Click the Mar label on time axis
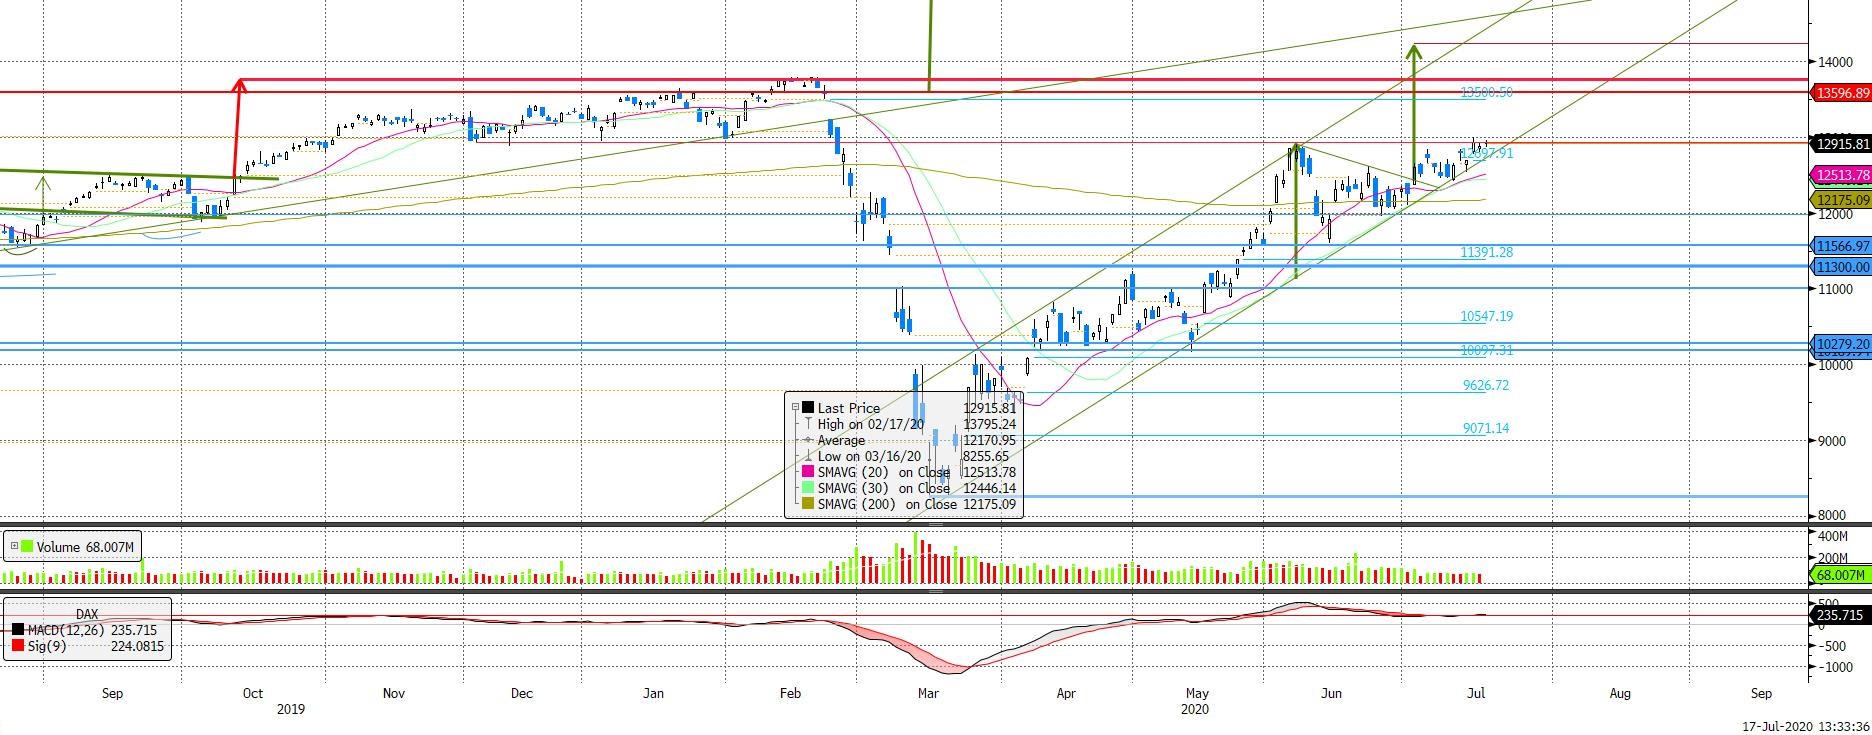The width and height of the screenshot is (1872, 735). 928,693
